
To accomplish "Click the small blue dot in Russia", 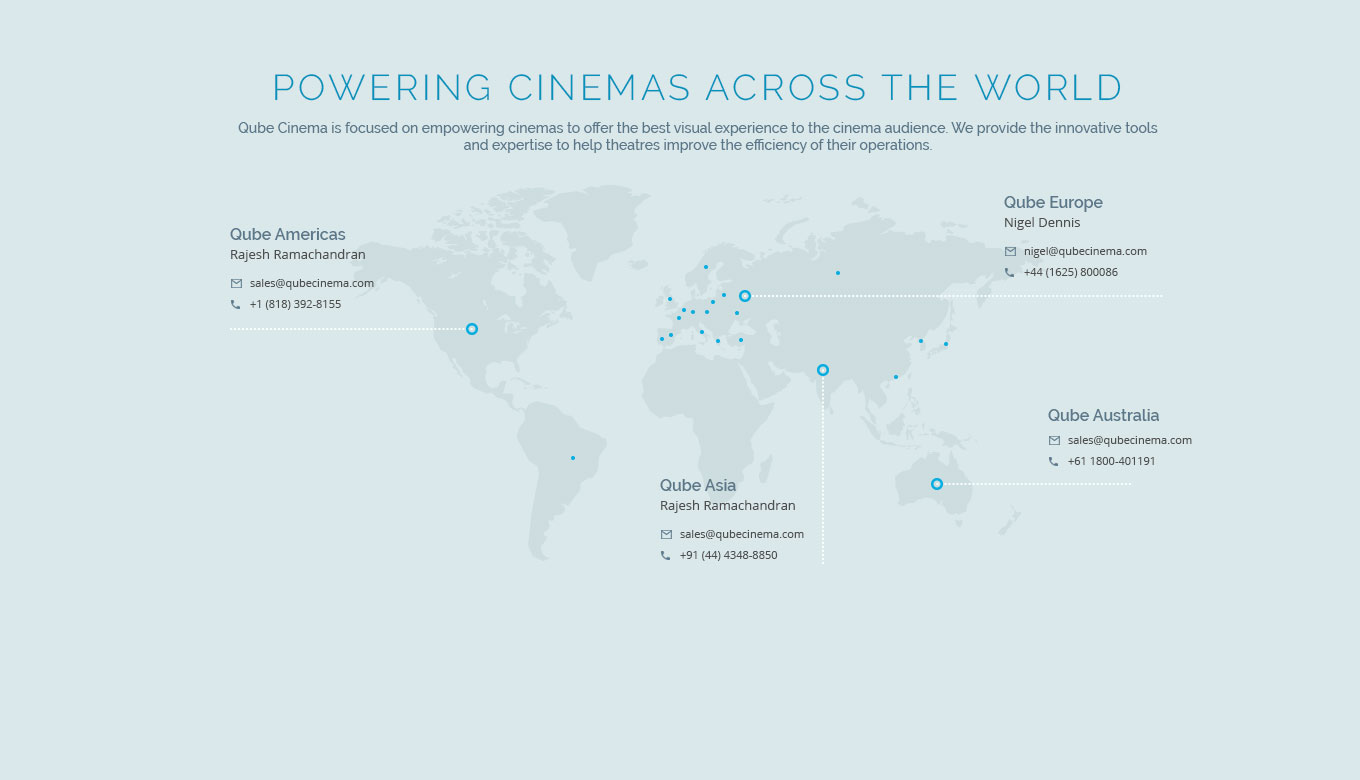I will (x=838, y=273).
